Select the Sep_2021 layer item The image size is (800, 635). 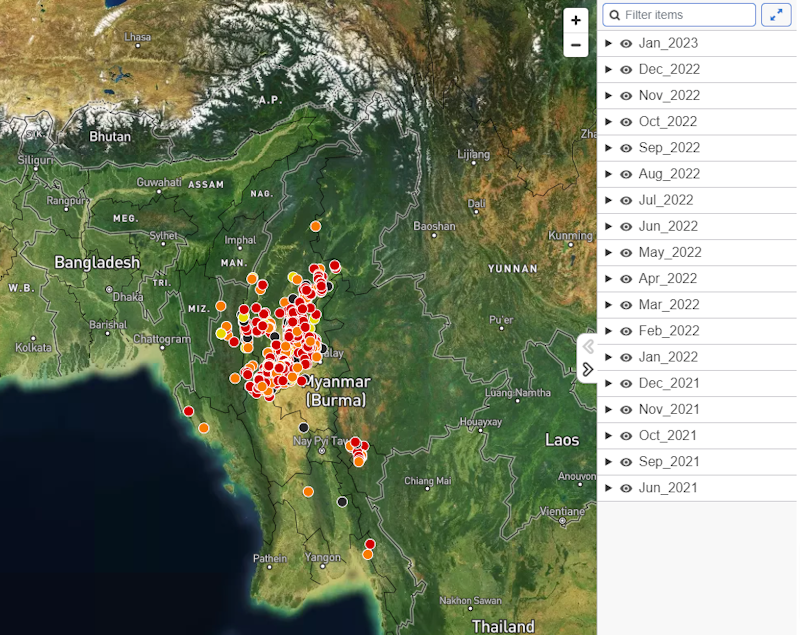pyautogui.click(x=668, y=462)
